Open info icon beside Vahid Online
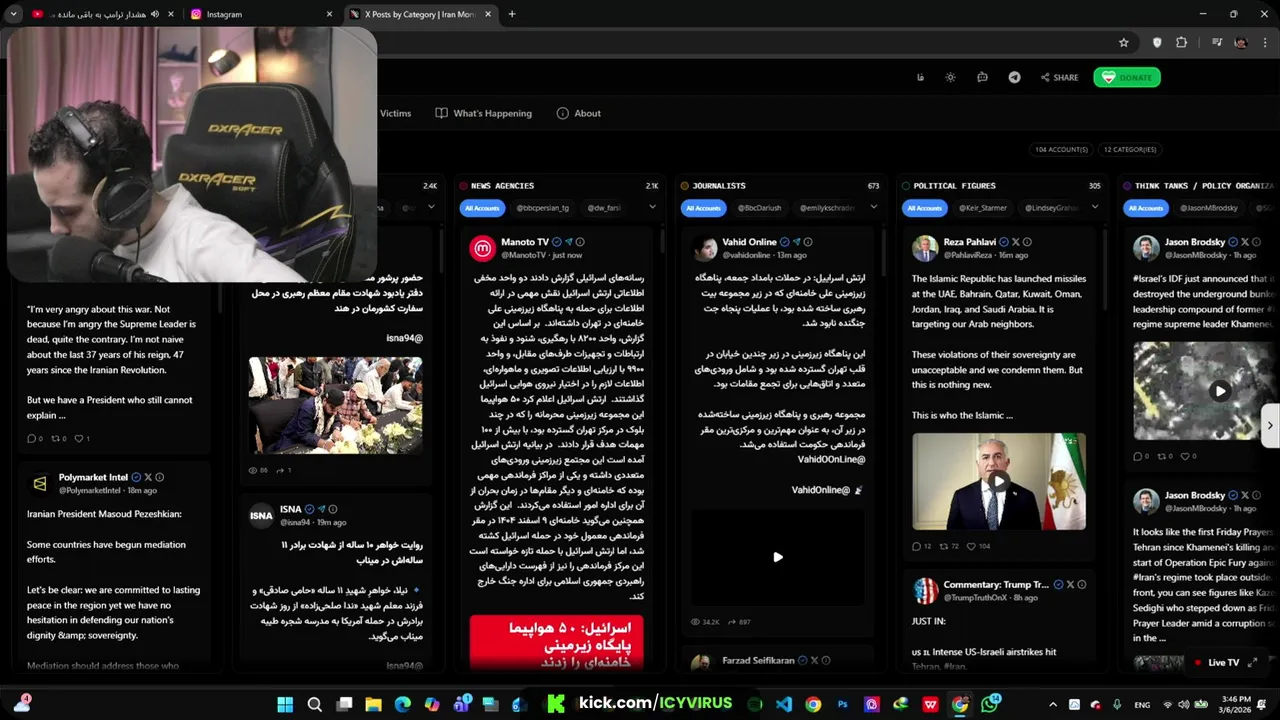The height and width of the screenshot is (720, 1280). 808,242
